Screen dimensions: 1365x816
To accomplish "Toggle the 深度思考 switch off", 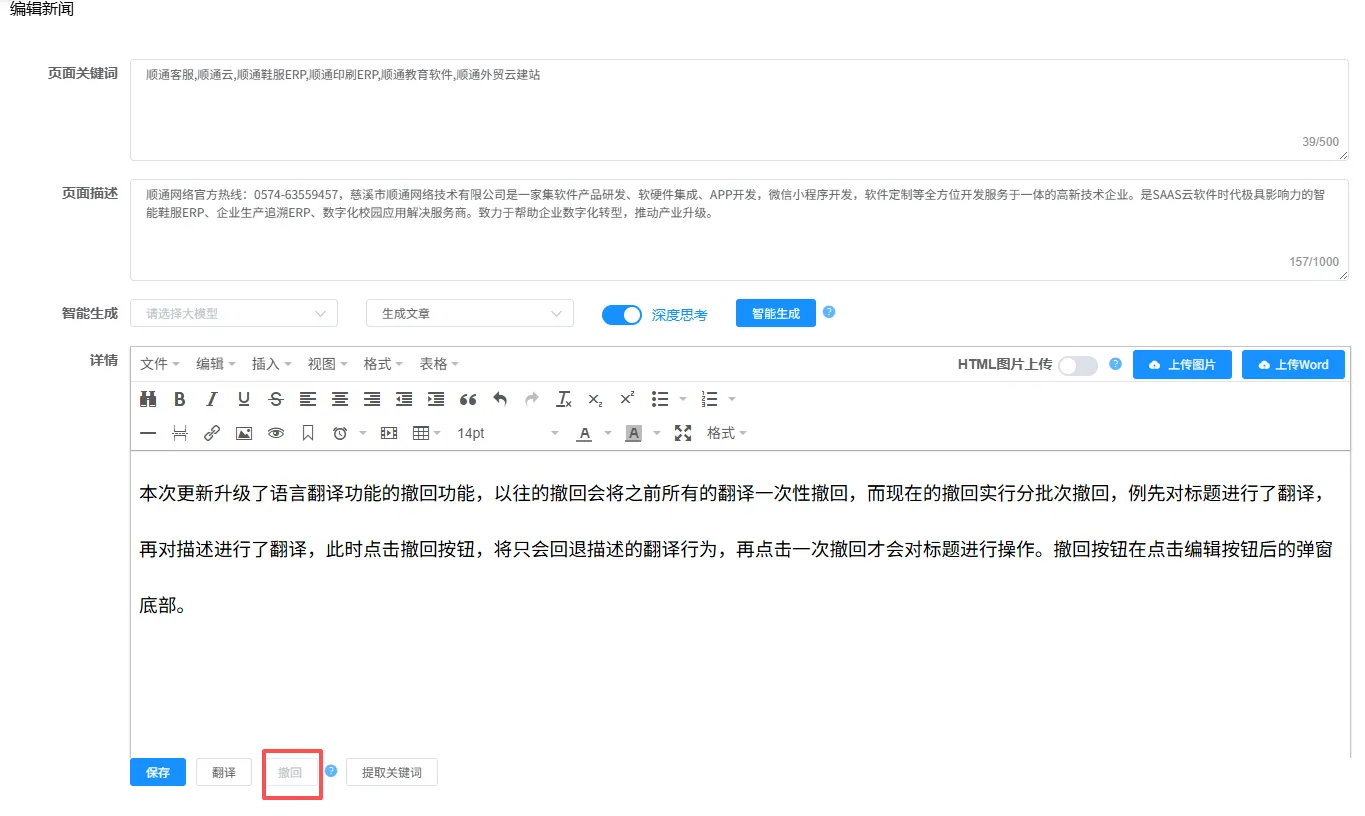I will pyautogui.click(x=621, y=314).
